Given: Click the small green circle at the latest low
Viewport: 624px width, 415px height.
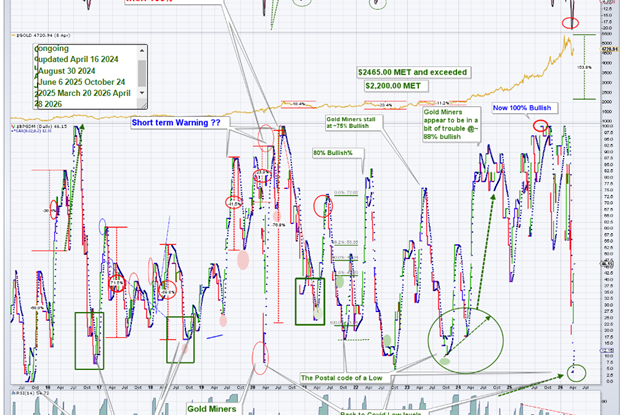Looking at the screenshot, I should (x=573, y=373).
